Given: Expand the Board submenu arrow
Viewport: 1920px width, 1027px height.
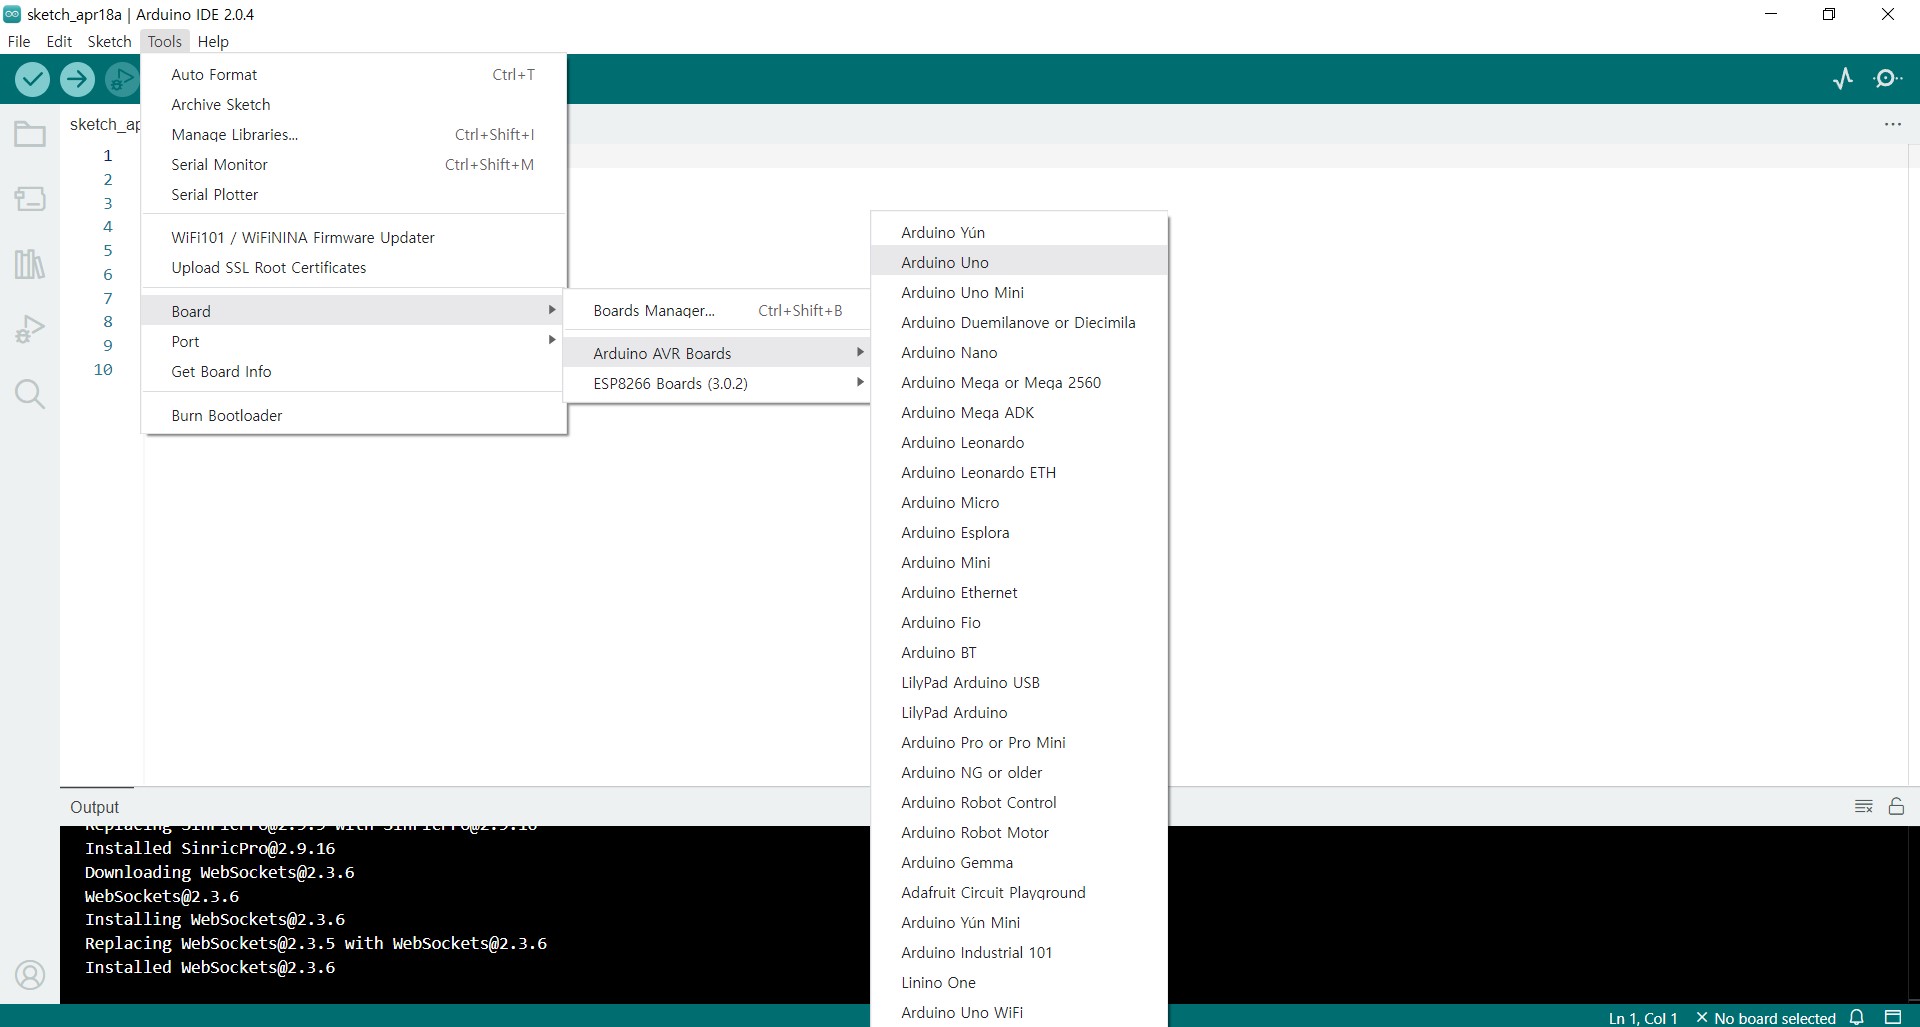Looking at the screenshot, I should [551, 310].
